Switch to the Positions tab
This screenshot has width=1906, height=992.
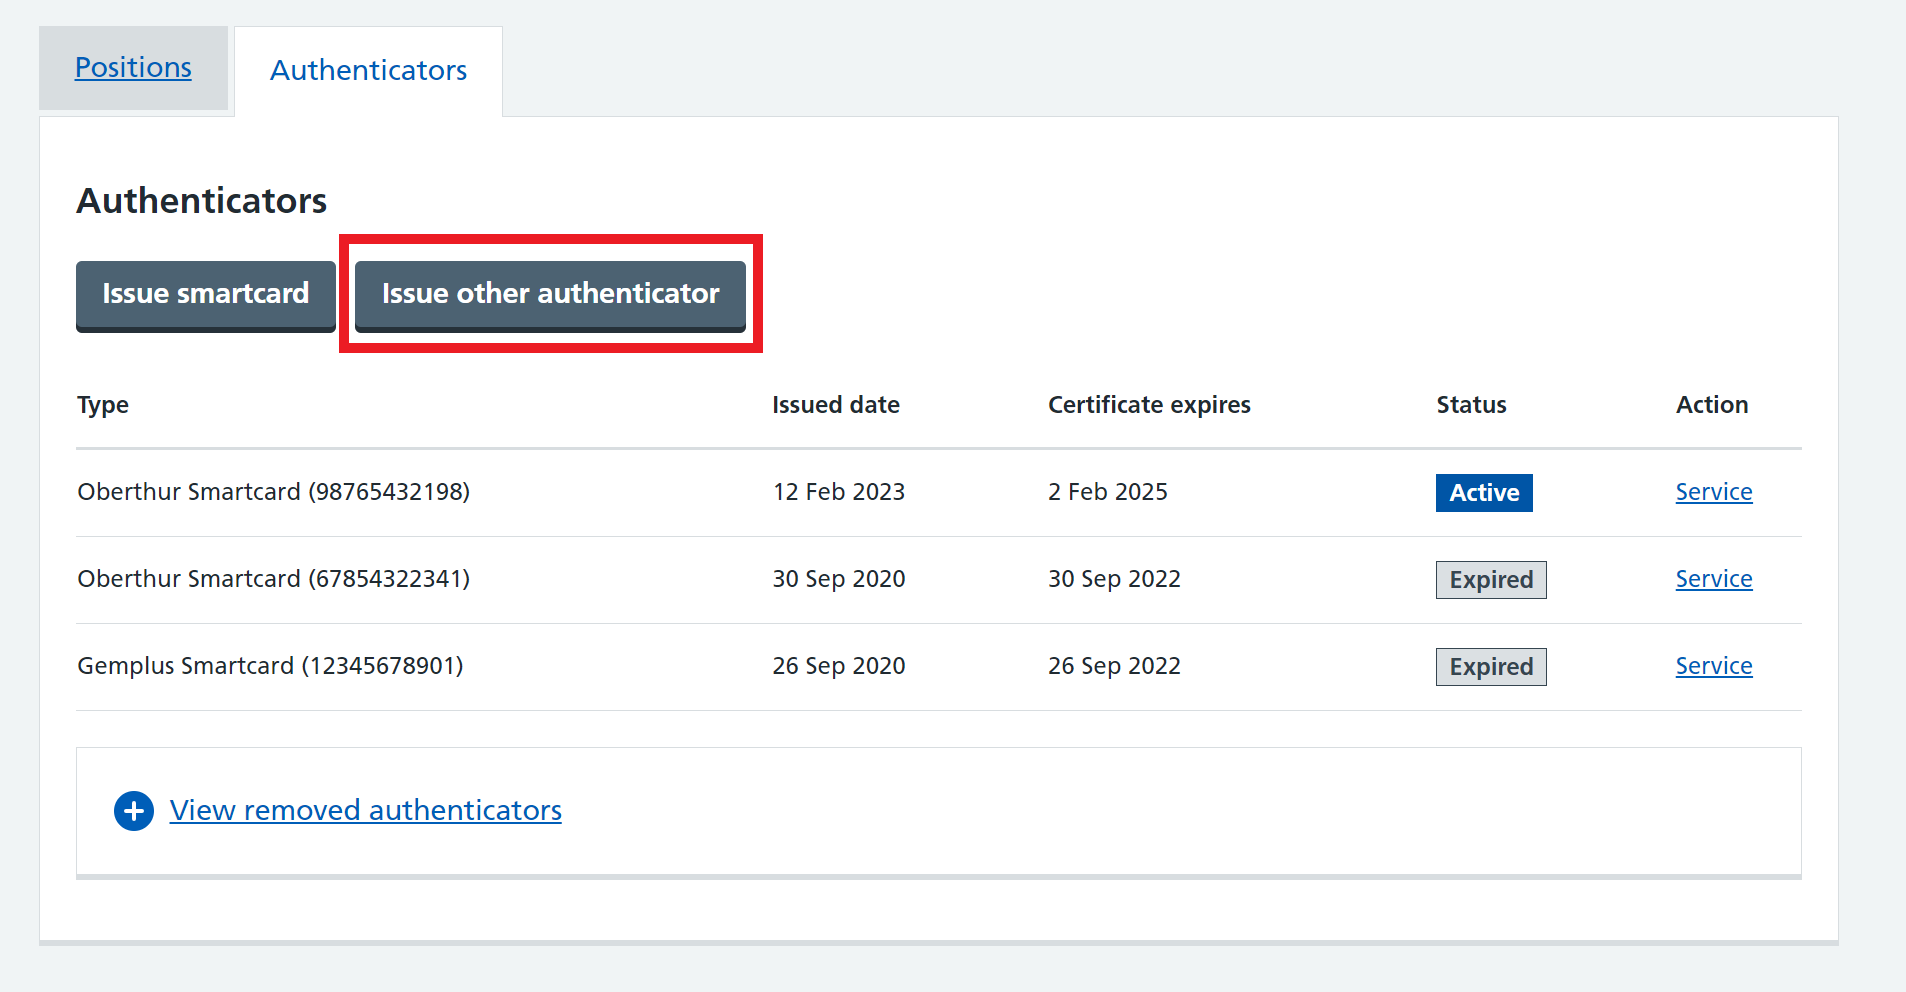[133, 68]
